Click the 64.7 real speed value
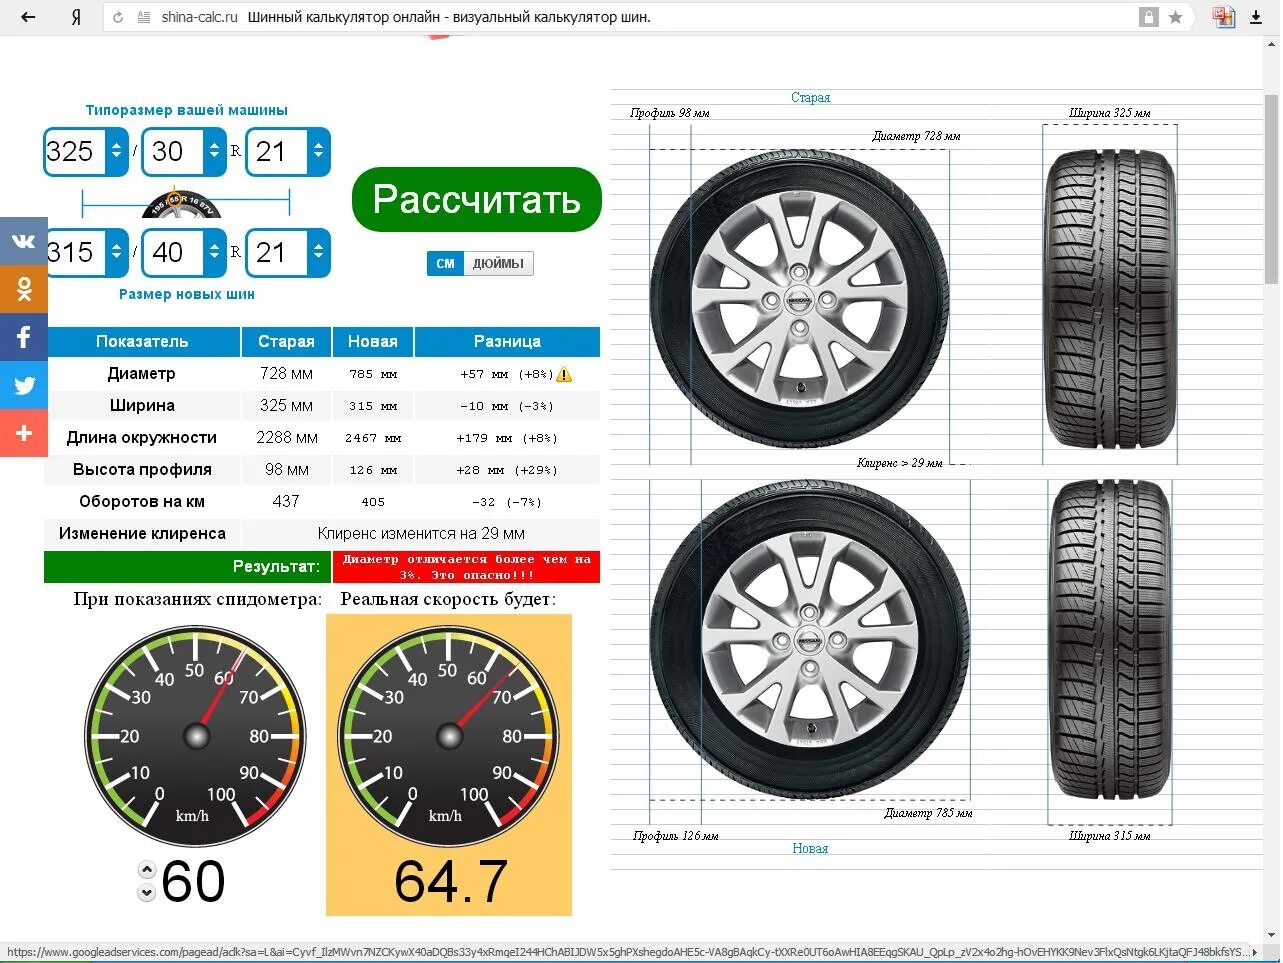Image resolution: width=1283 pixels, height=963 pixels. tap(451, 881)
